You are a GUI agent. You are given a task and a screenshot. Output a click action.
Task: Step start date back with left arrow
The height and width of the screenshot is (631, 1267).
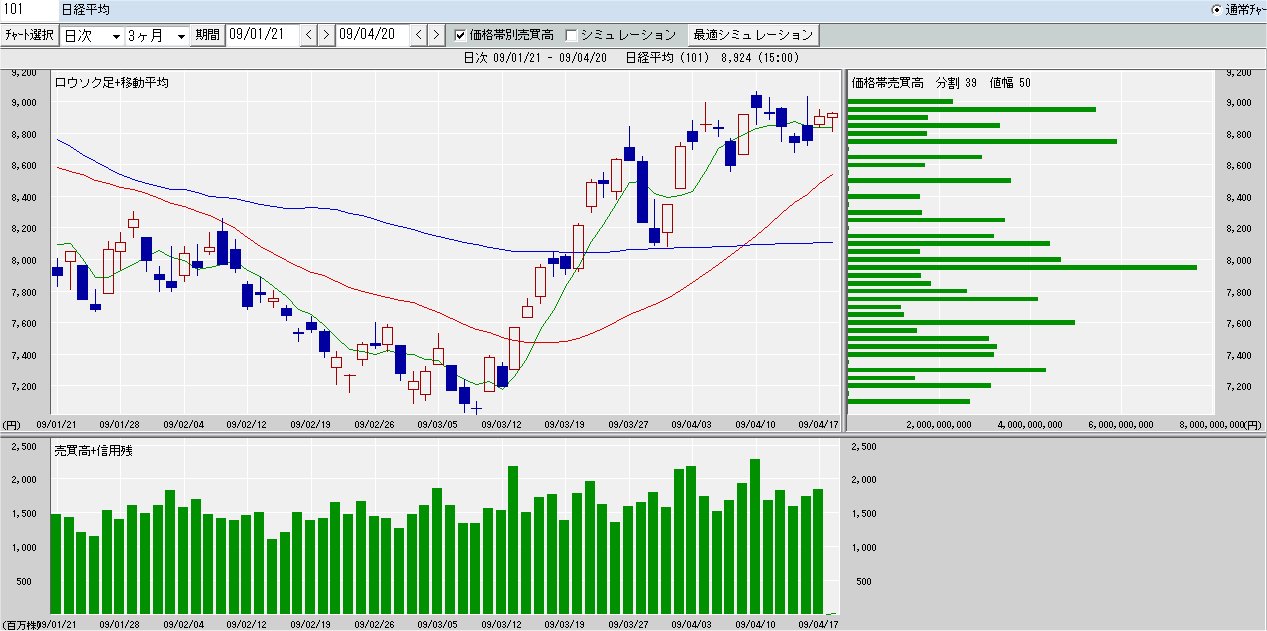pos(309,35)
